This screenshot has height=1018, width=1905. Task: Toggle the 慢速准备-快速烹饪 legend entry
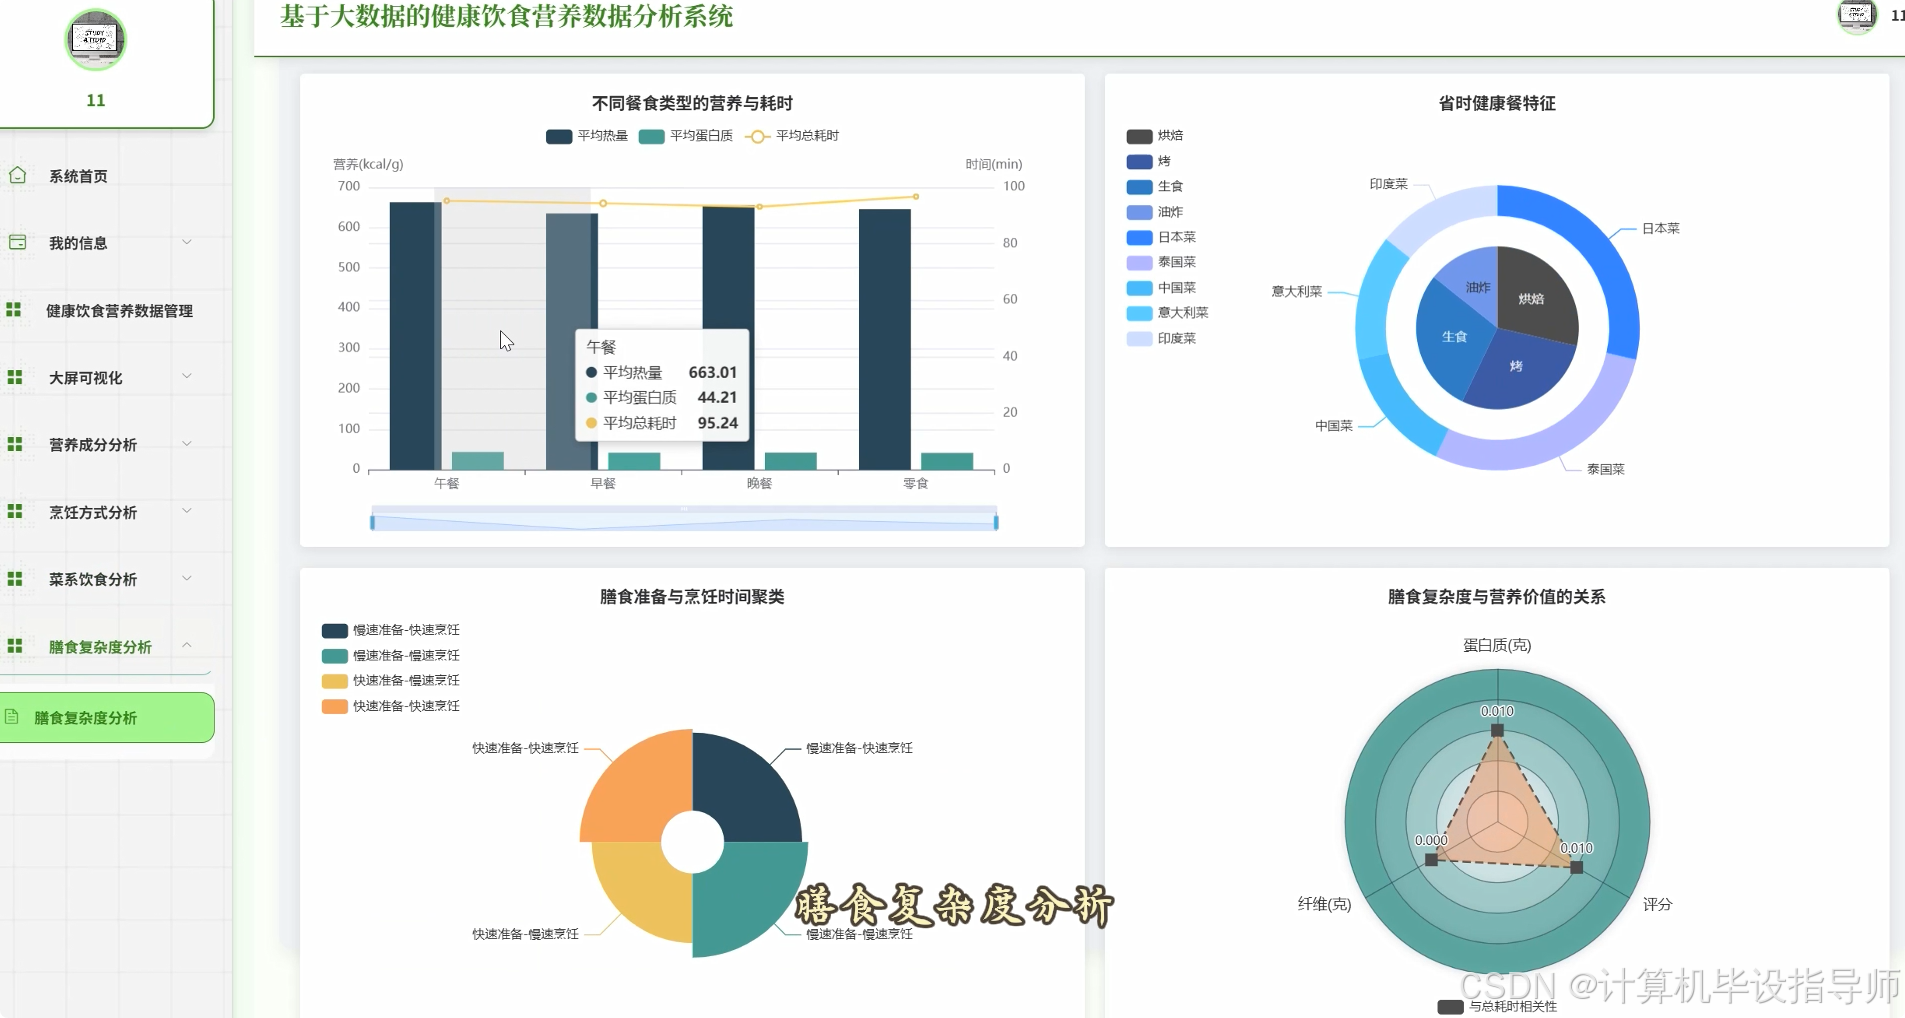389,630
